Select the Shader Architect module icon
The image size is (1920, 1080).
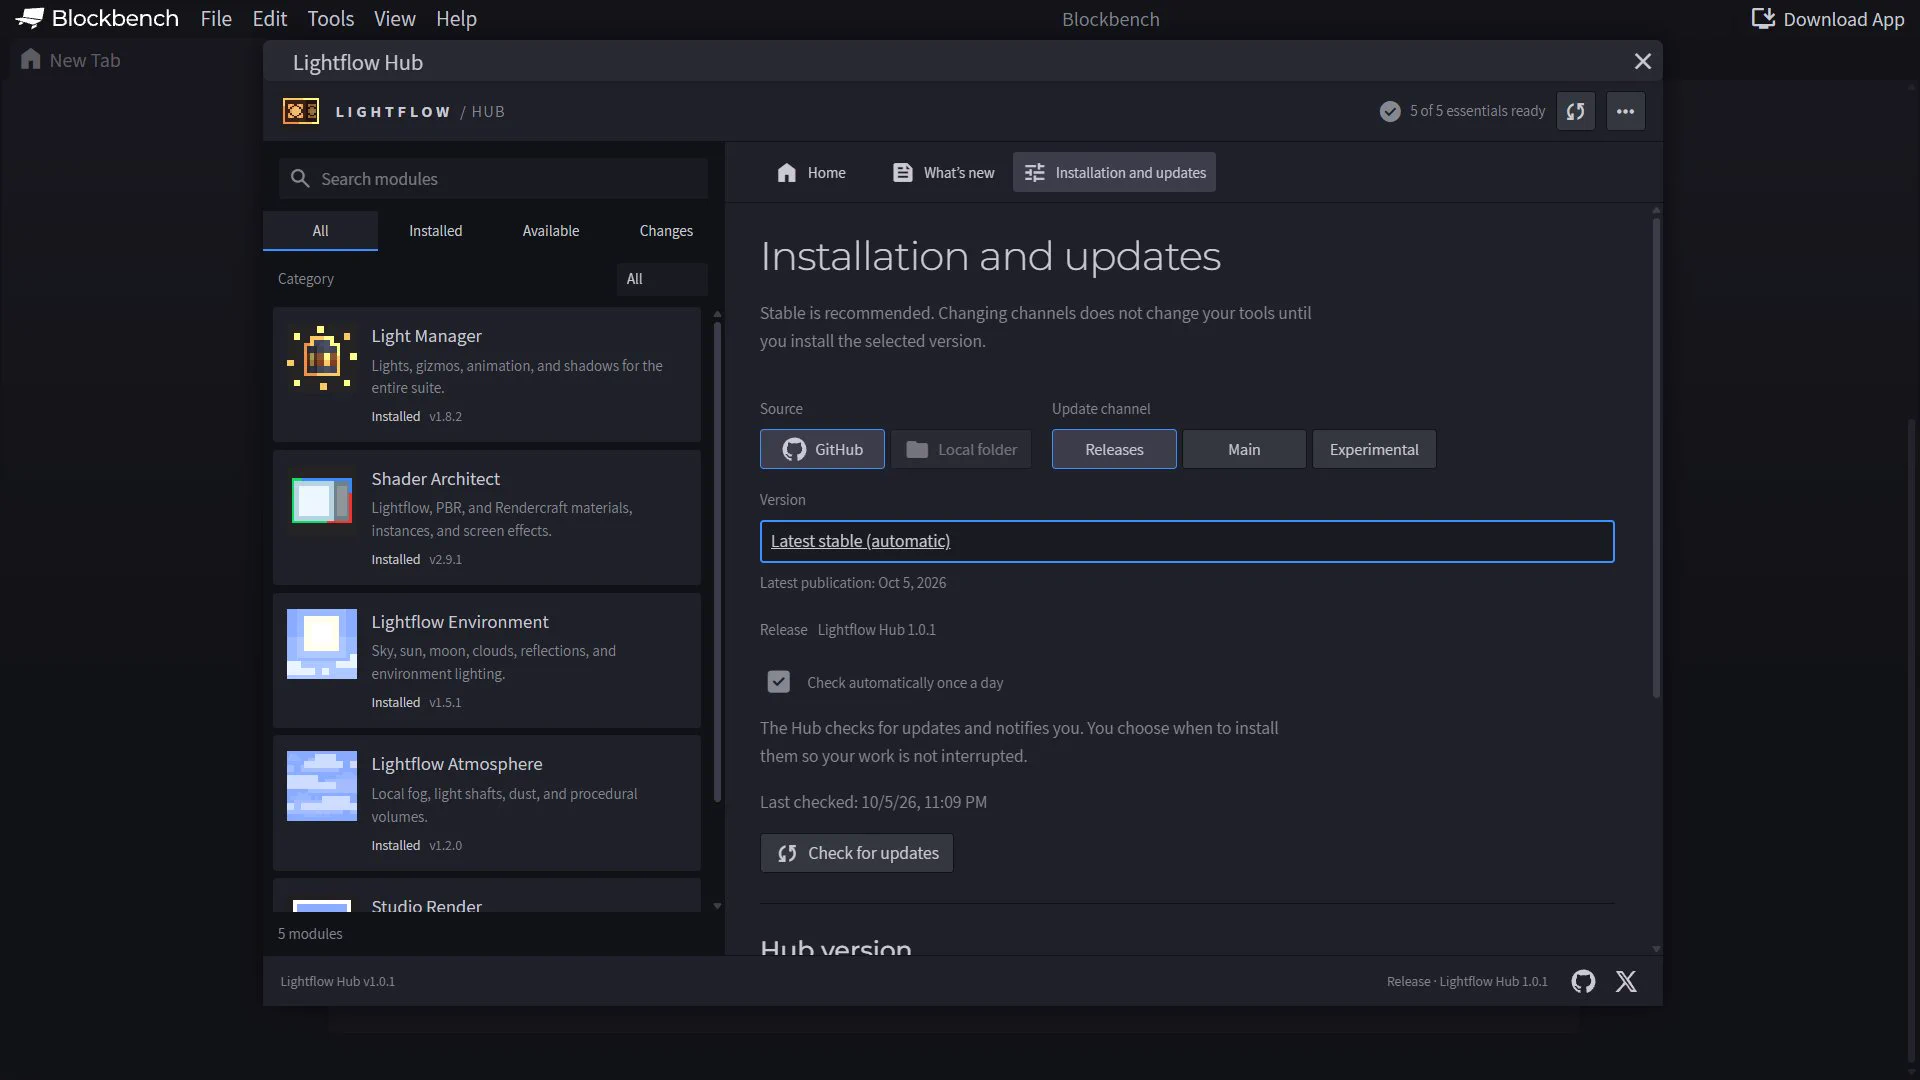click(322, 501)
